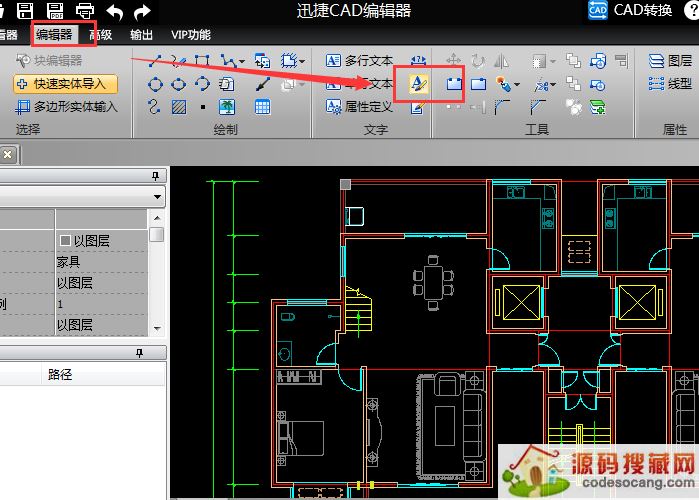Open the 编辑器 ribbon tab
699x500 pixels.
(x=54, y=35)
